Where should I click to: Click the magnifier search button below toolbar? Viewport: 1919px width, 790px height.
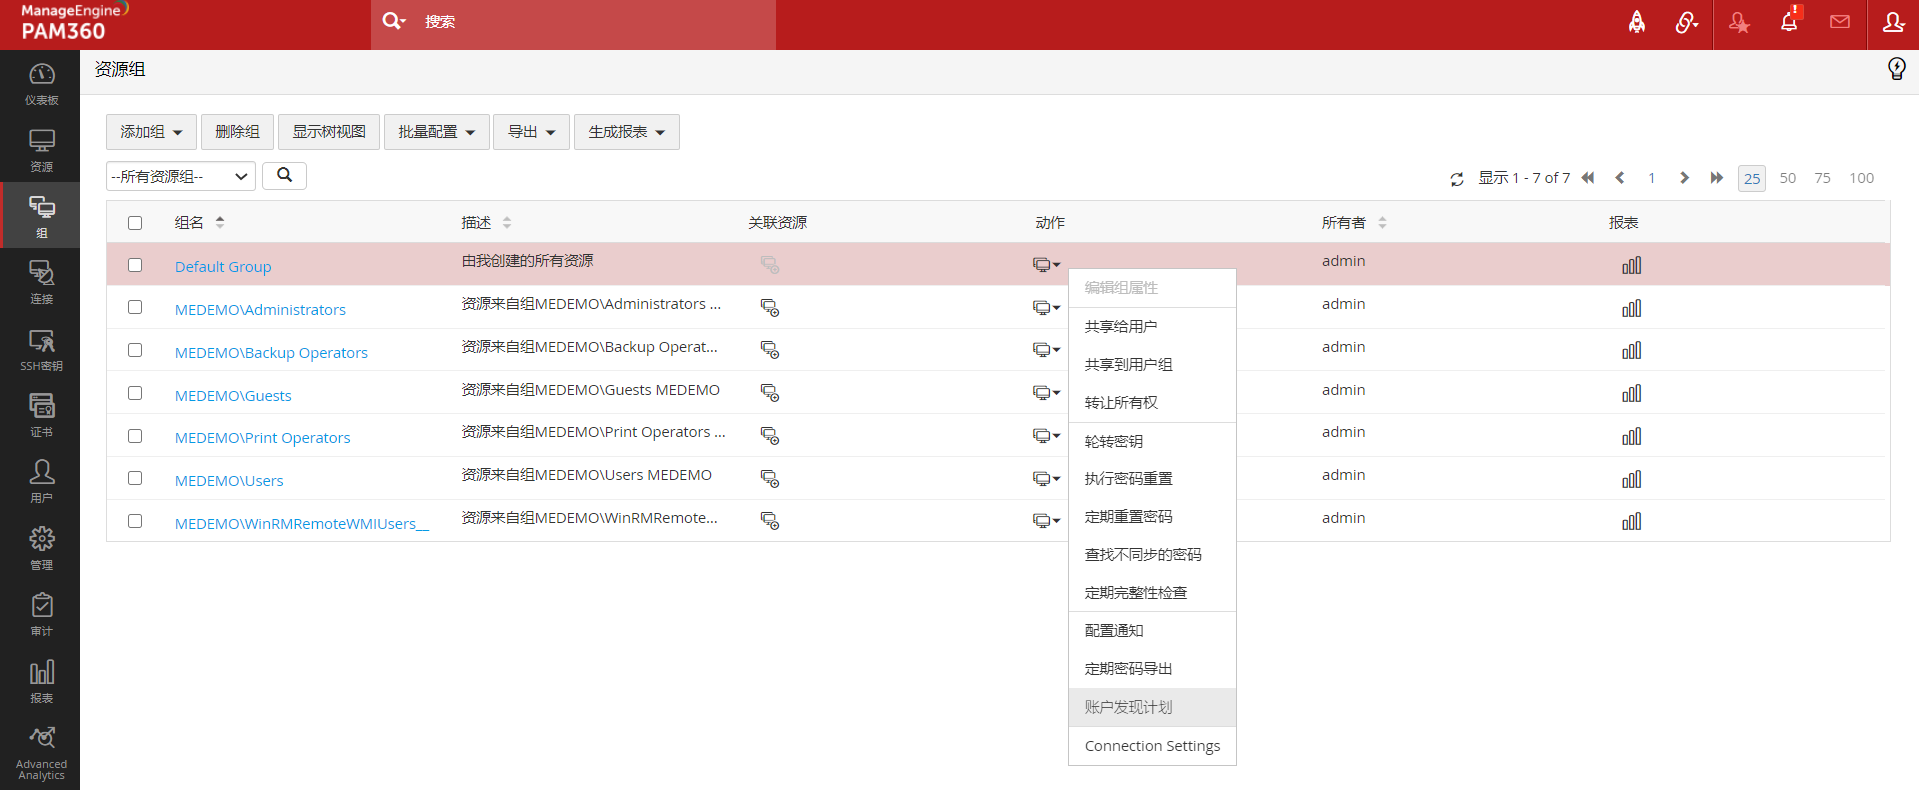point(284,176)
